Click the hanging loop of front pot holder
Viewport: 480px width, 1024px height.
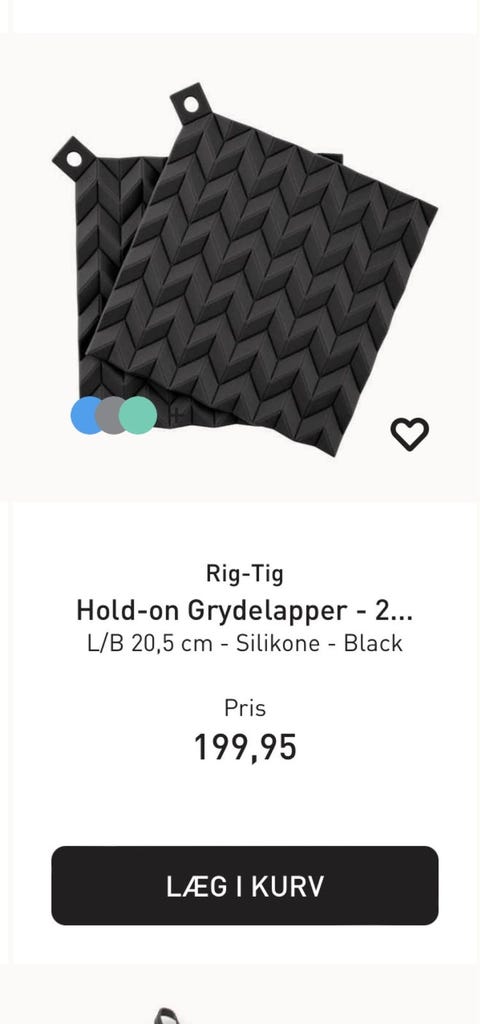tap(191, 104)
